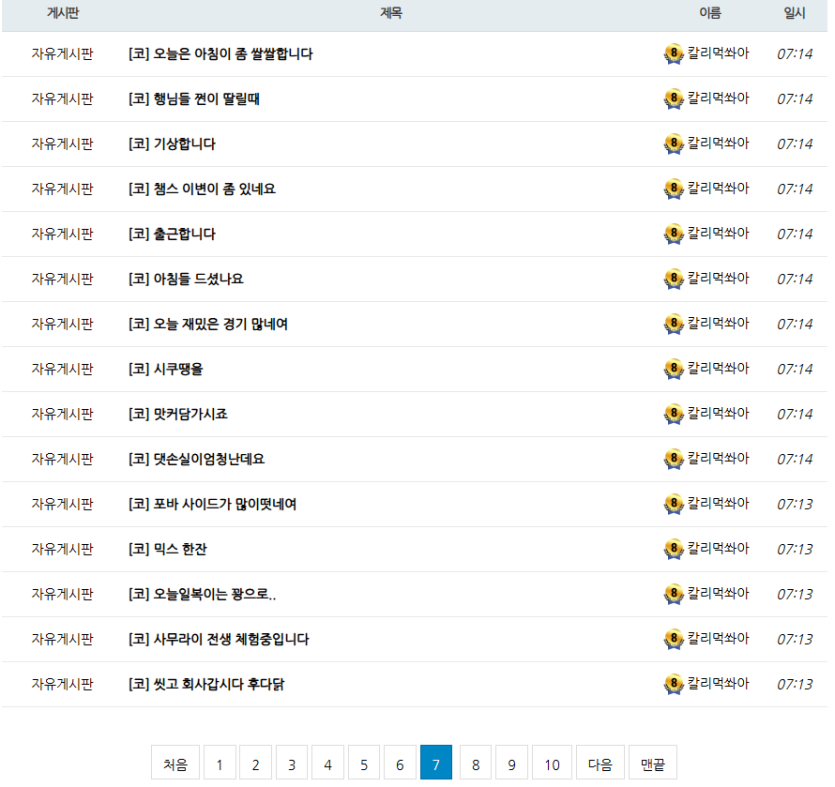Click medal icon in '오늘은 아침이 좀 쌀쌀합니다' row
835x787 pixels.
click(674, 54)
